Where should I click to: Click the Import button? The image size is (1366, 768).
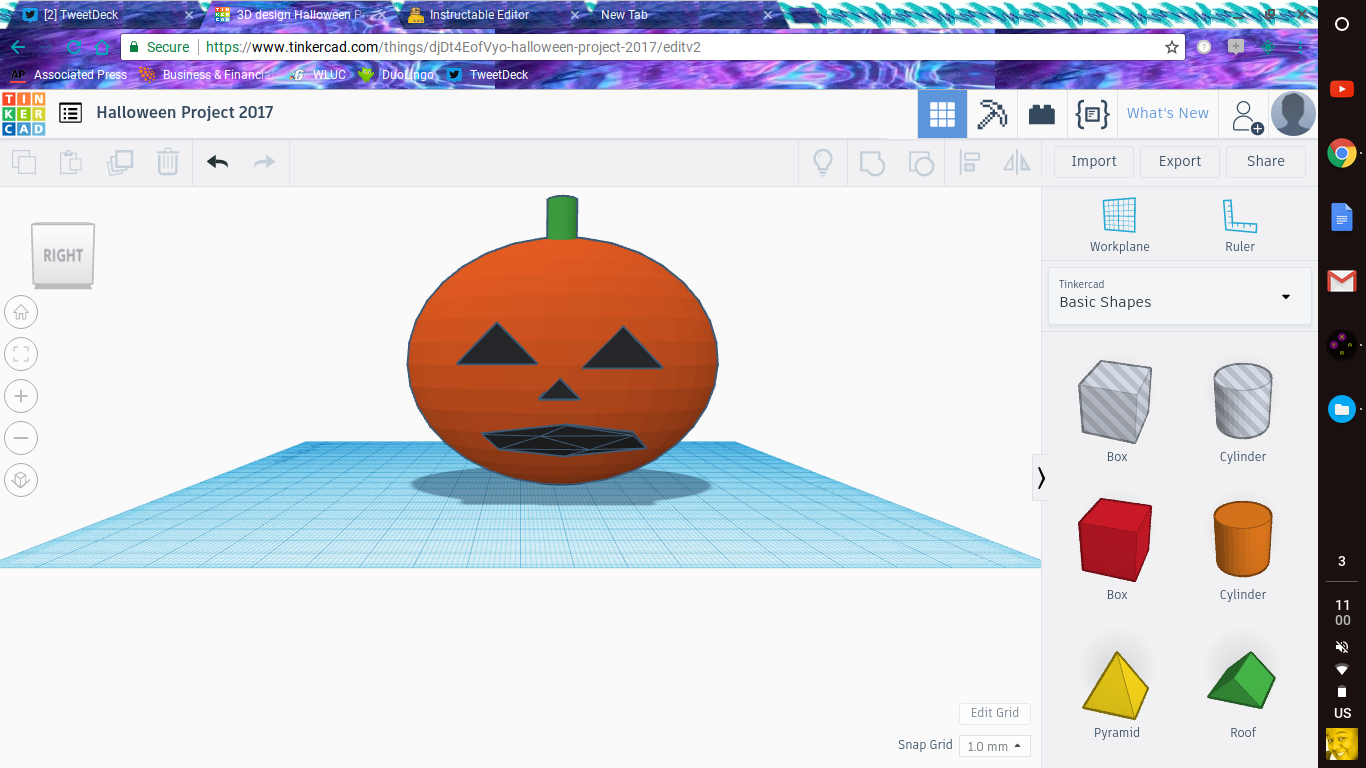(1093, 161)
